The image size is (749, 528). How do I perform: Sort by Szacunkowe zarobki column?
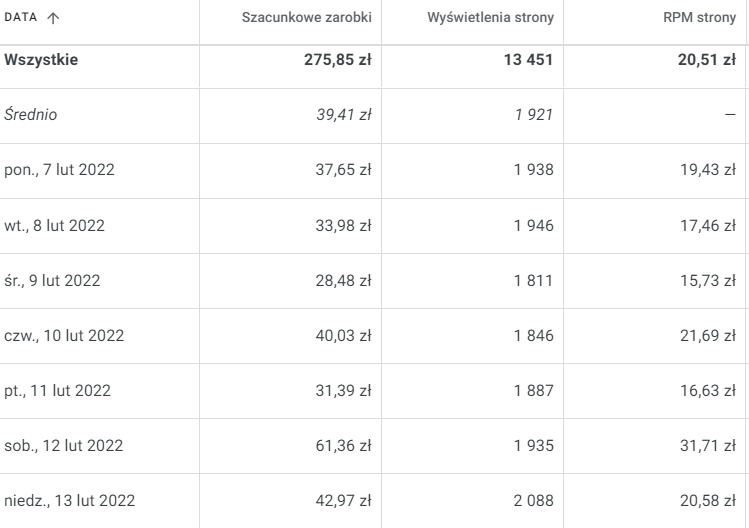point(307,20)
